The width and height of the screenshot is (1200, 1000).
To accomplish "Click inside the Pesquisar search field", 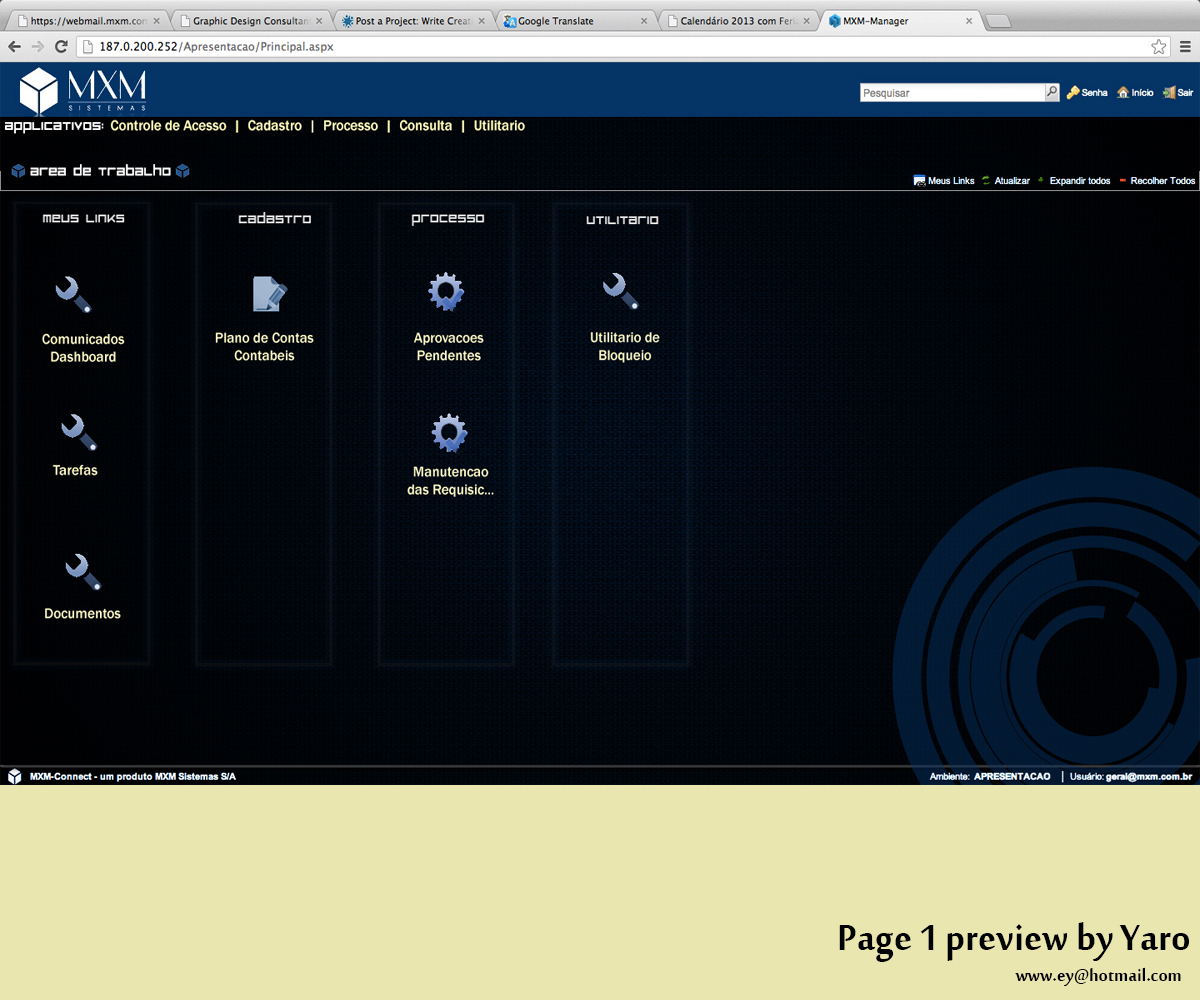I will pos(950,92).
